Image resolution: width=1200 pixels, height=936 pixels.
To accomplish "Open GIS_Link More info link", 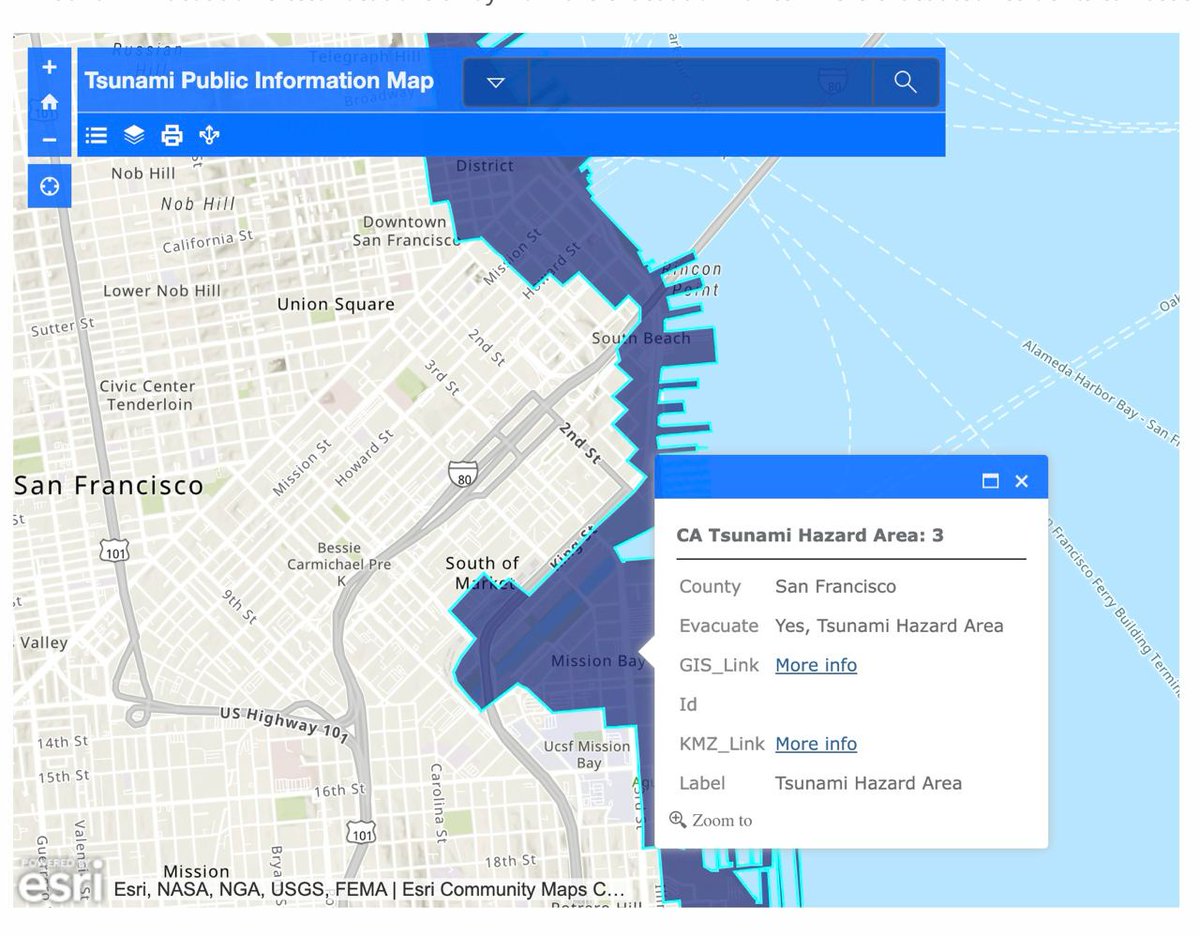I will click(816, 665).
